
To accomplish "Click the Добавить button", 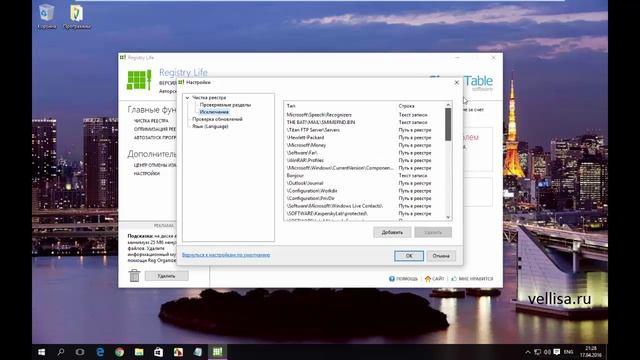I will [x=392, y=232].
